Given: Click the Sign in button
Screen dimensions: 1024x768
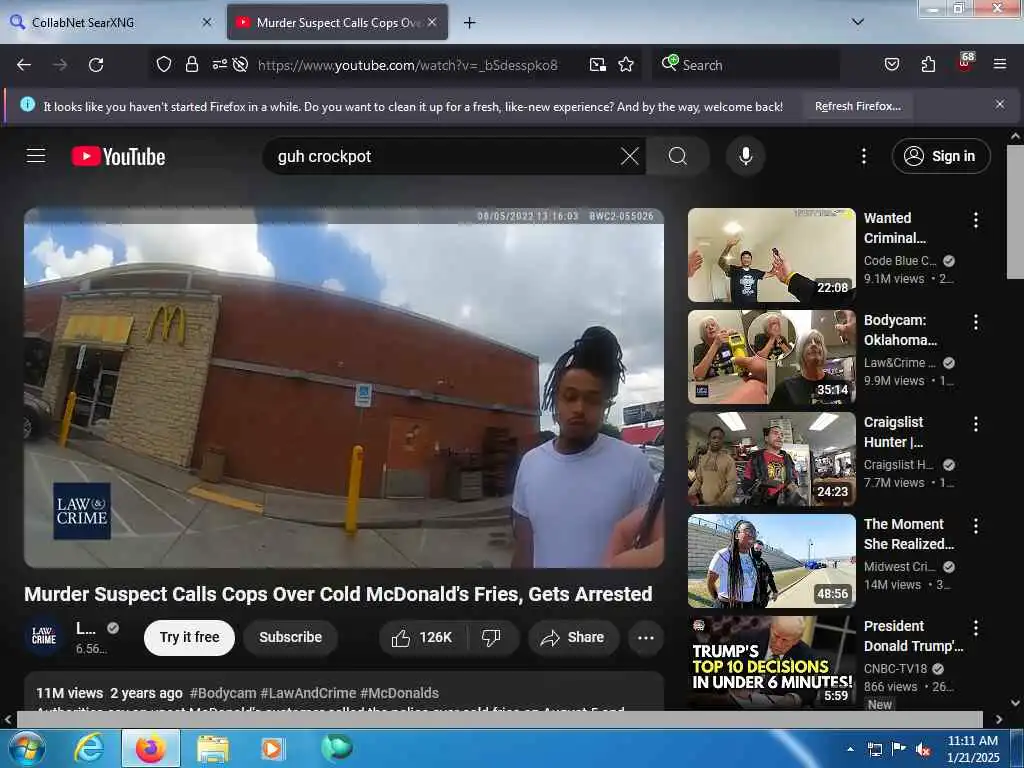Looking at the screenshot, I should [940, 156].
